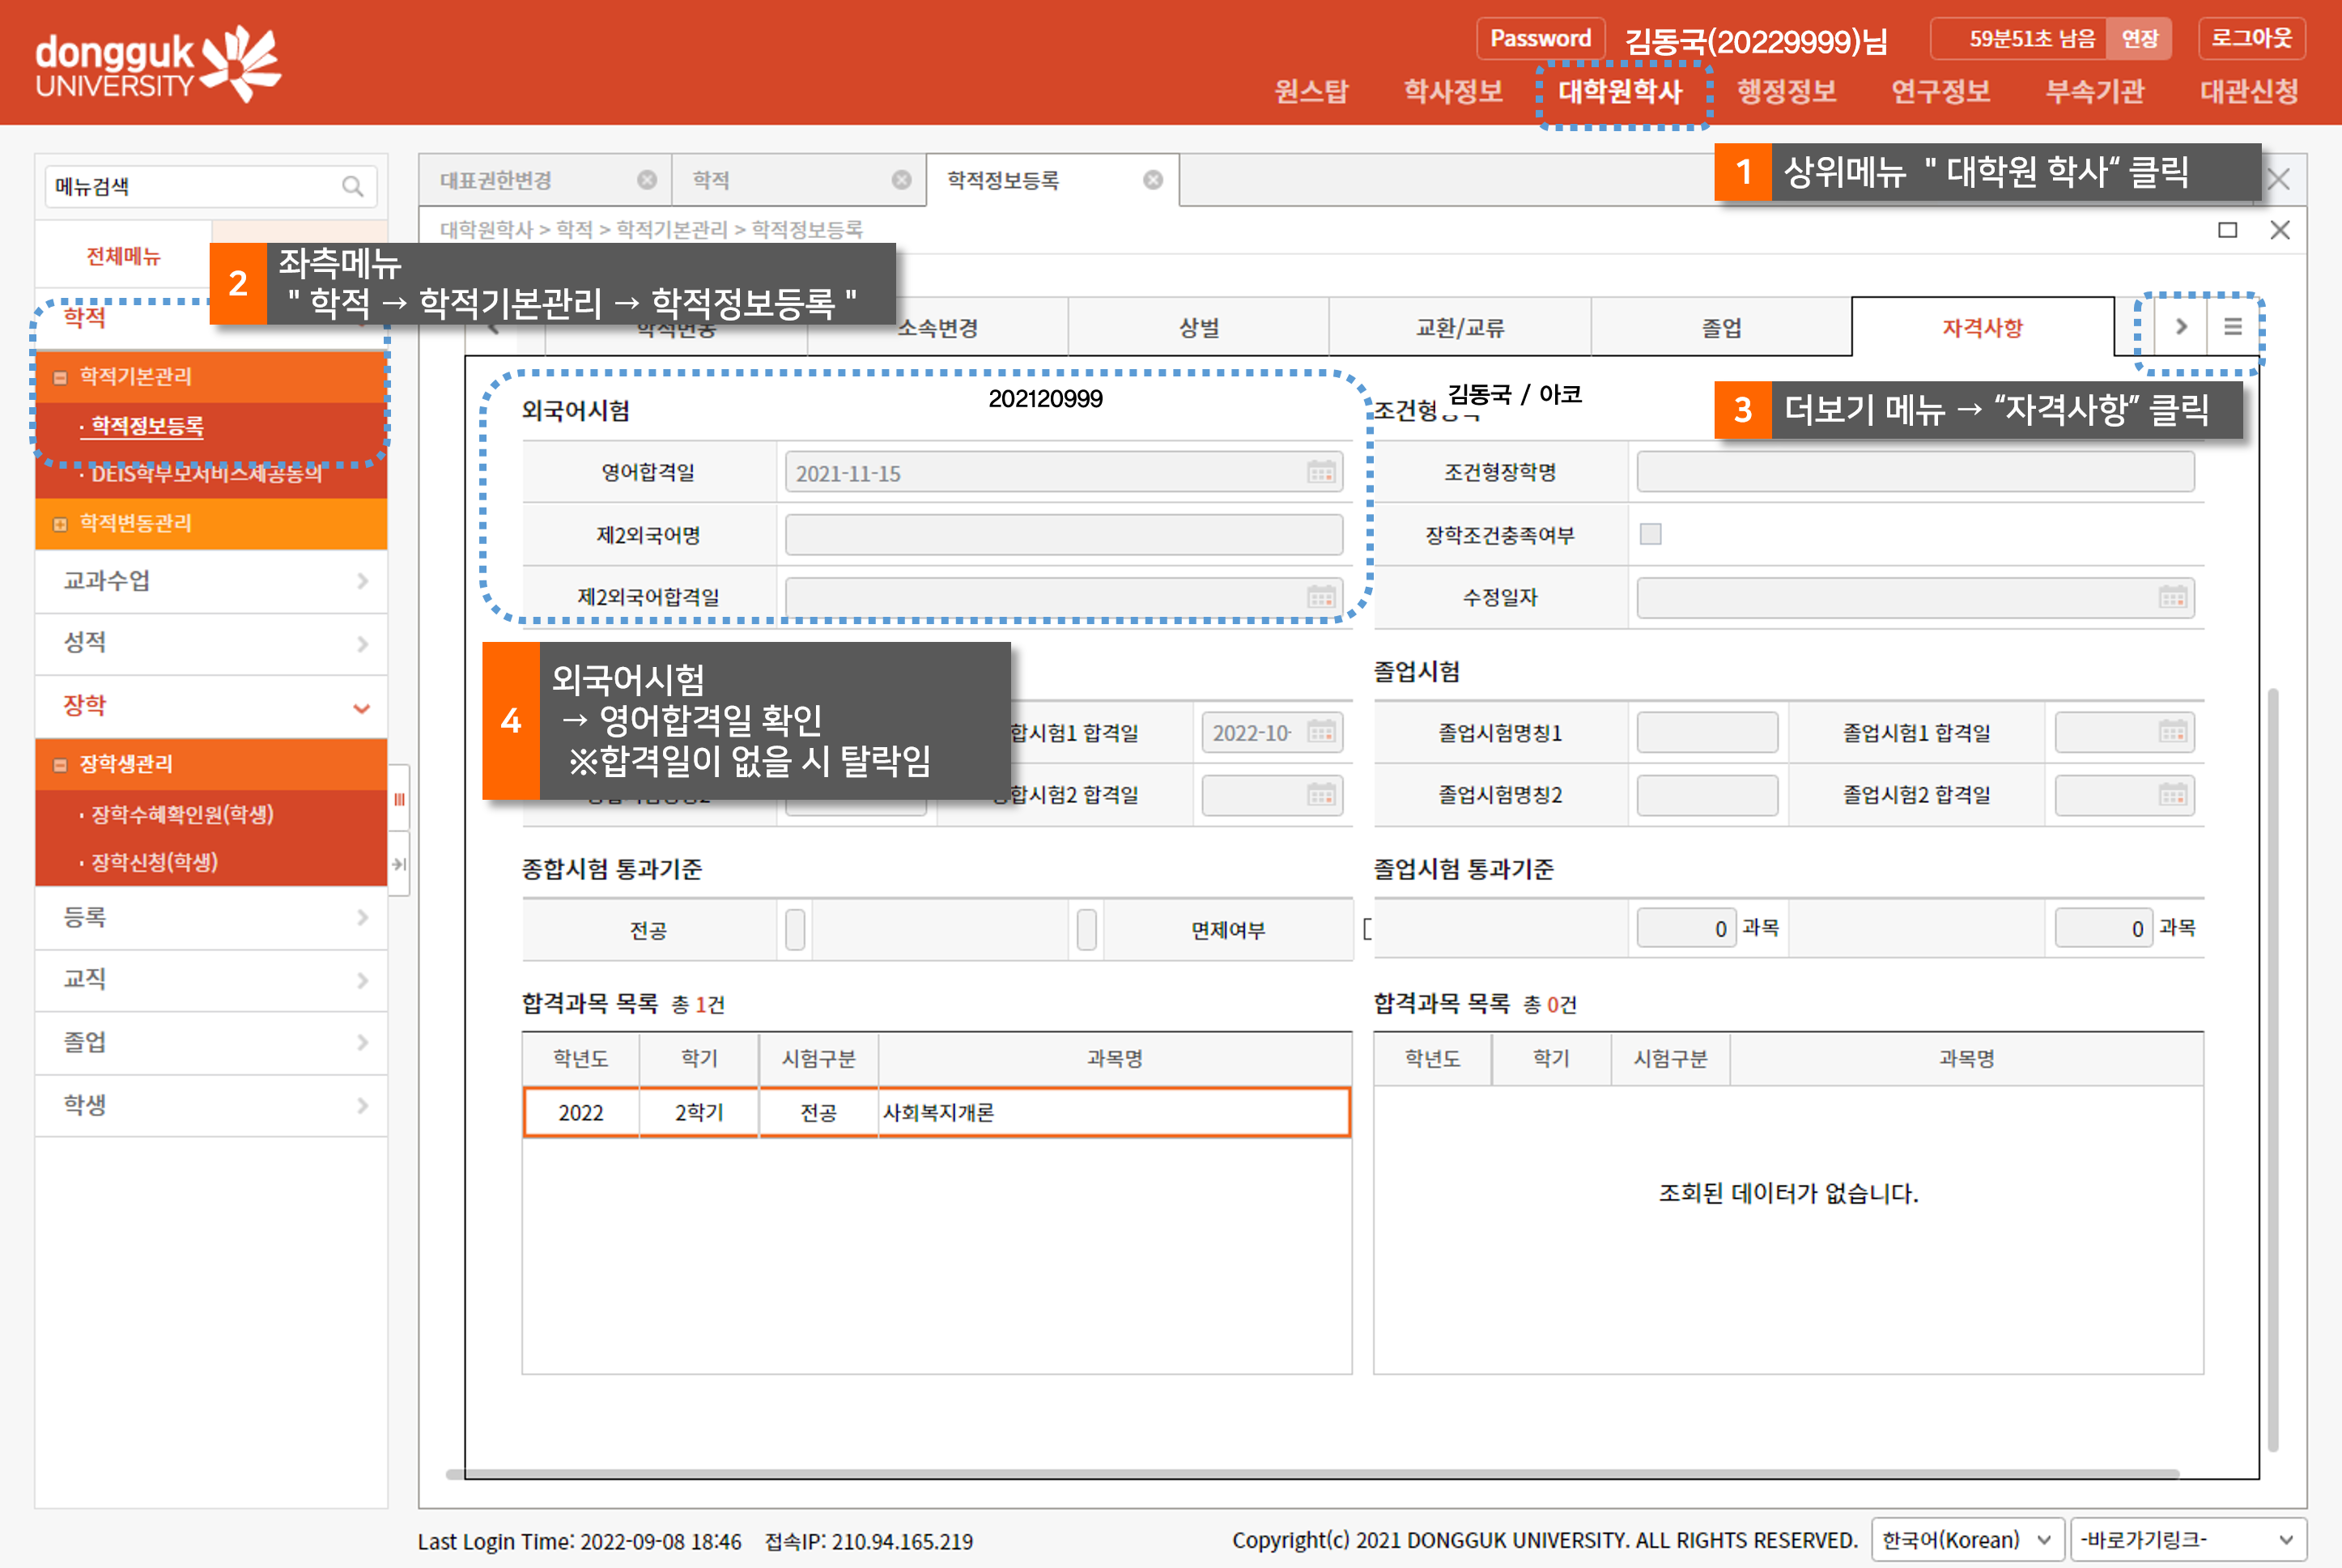The height and width of the screenshot is (1568, 2342).
Task: Expand the 학생 menu section
Action: click(x=211, y=1106)
